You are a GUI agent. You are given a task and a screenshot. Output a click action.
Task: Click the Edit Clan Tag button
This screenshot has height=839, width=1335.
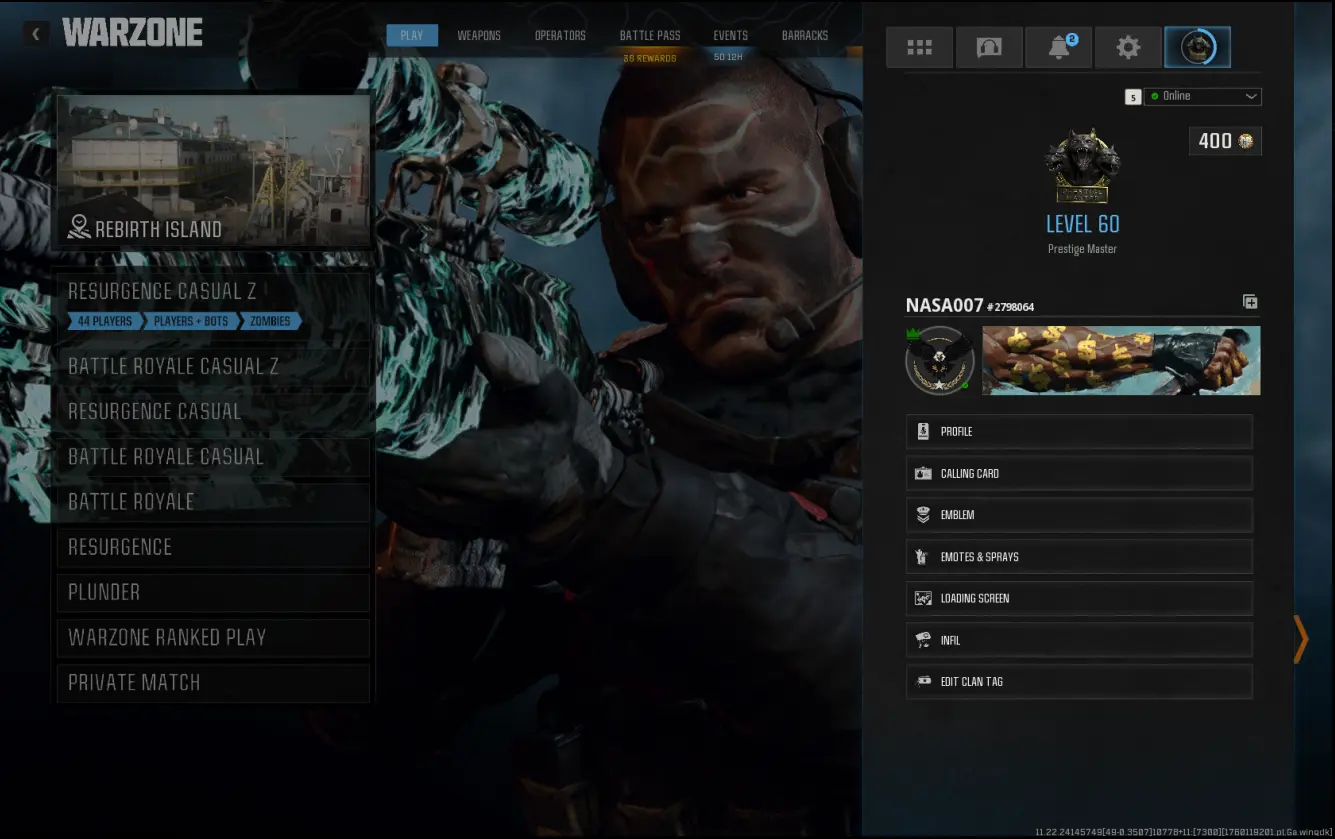[1079, 682]
